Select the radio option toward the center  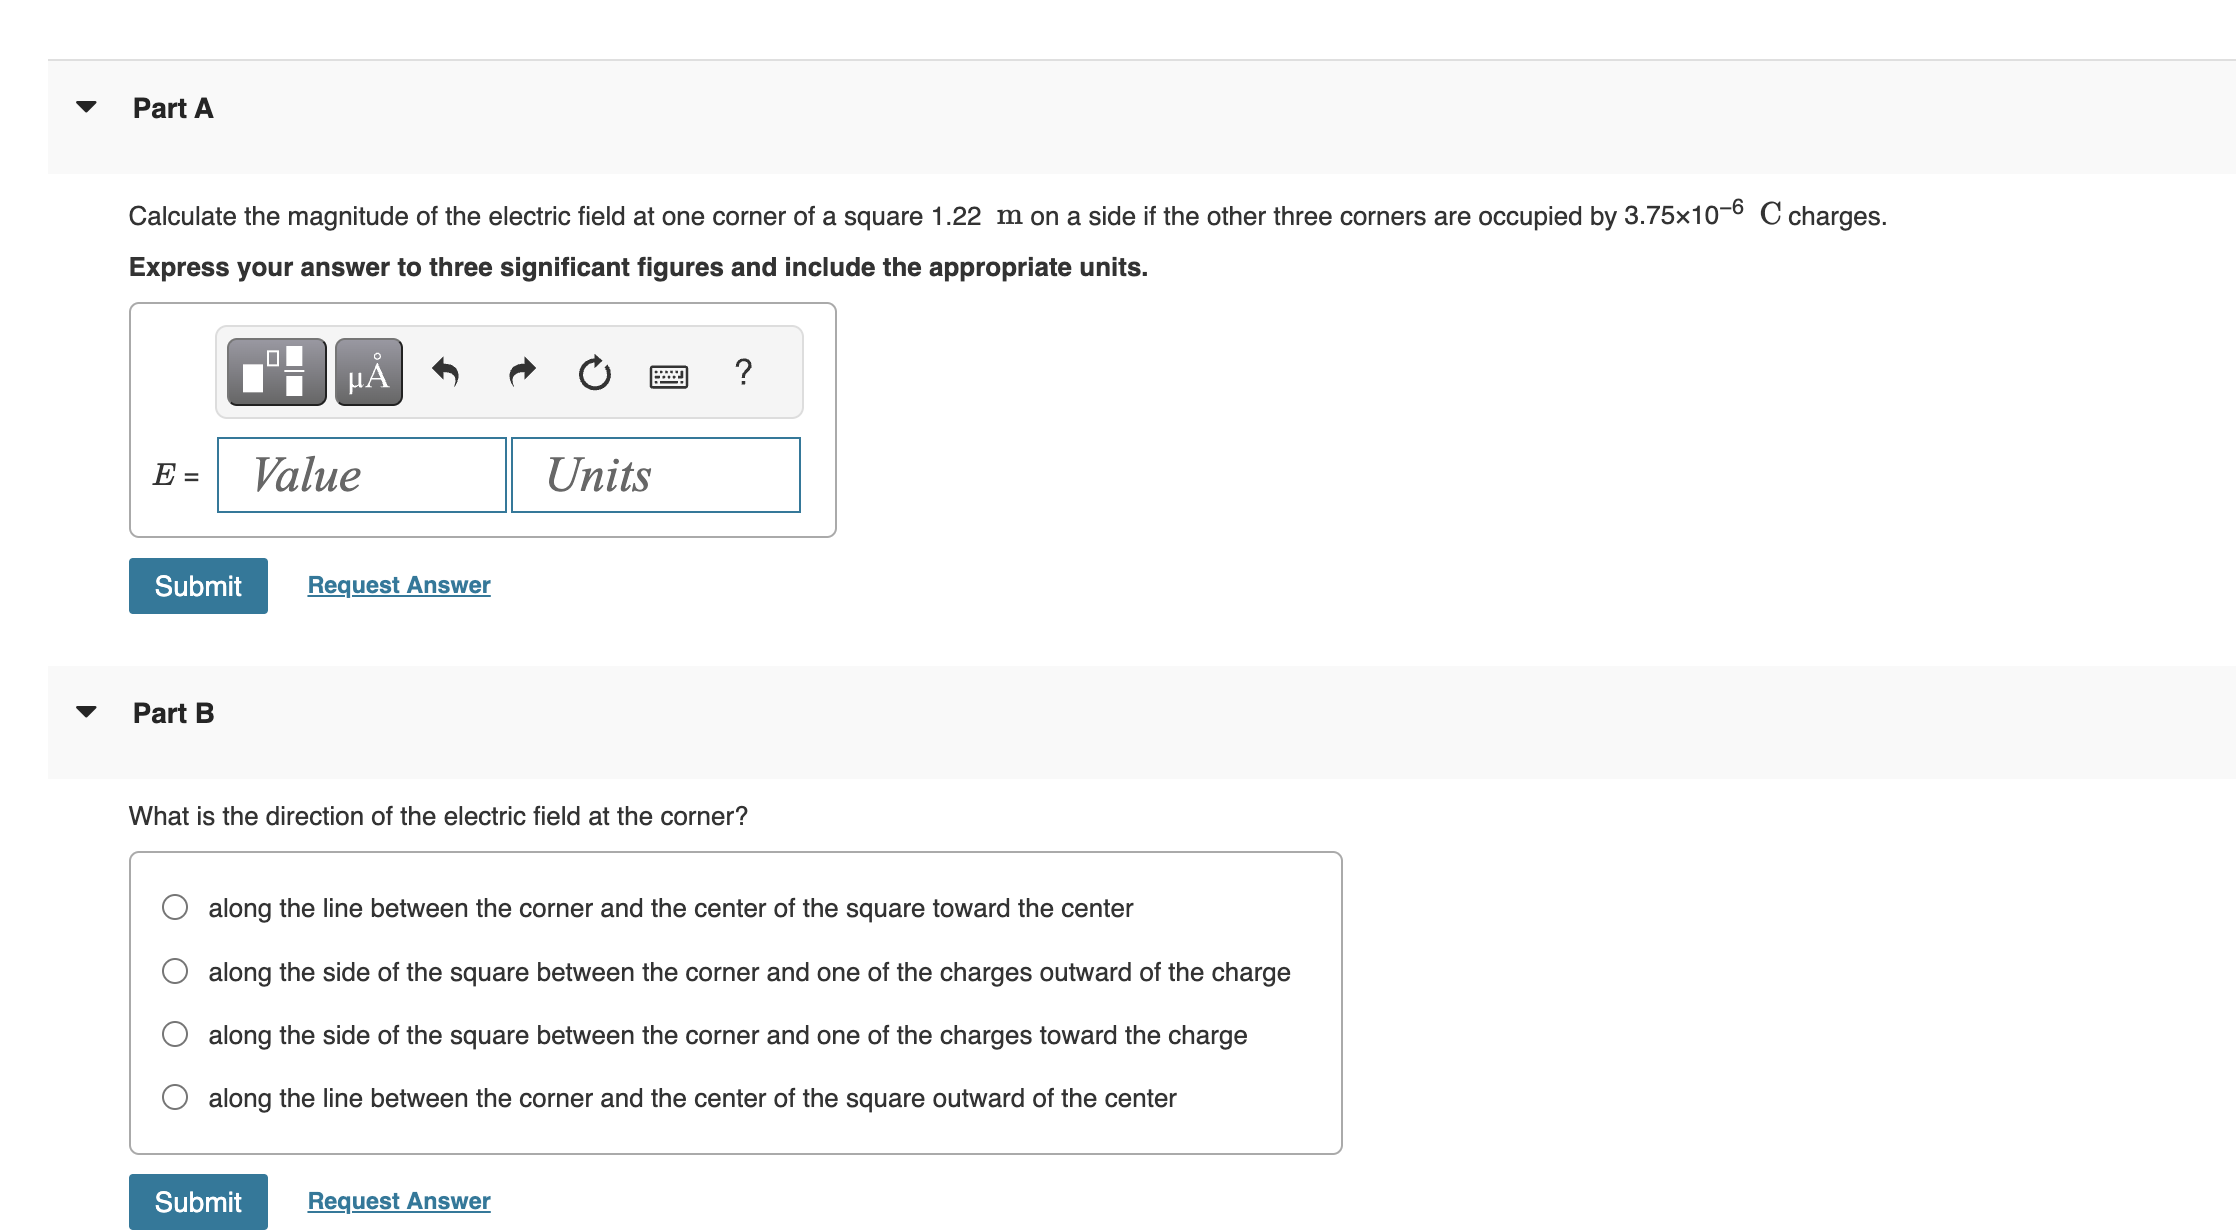click(175, 908)
